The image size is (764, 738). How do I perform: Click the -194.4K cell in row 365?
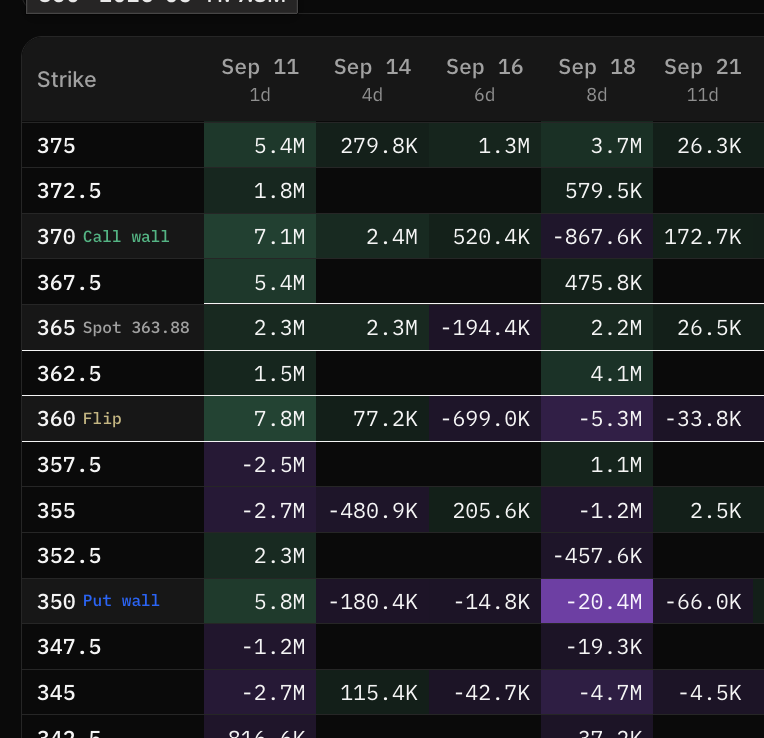[485, 328]
